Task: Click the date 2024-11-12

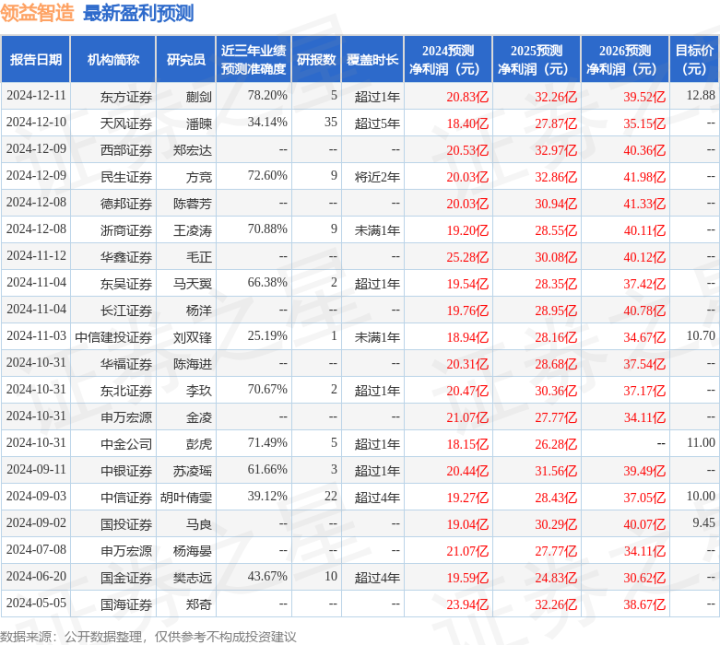Action: [x=36, y=256]
